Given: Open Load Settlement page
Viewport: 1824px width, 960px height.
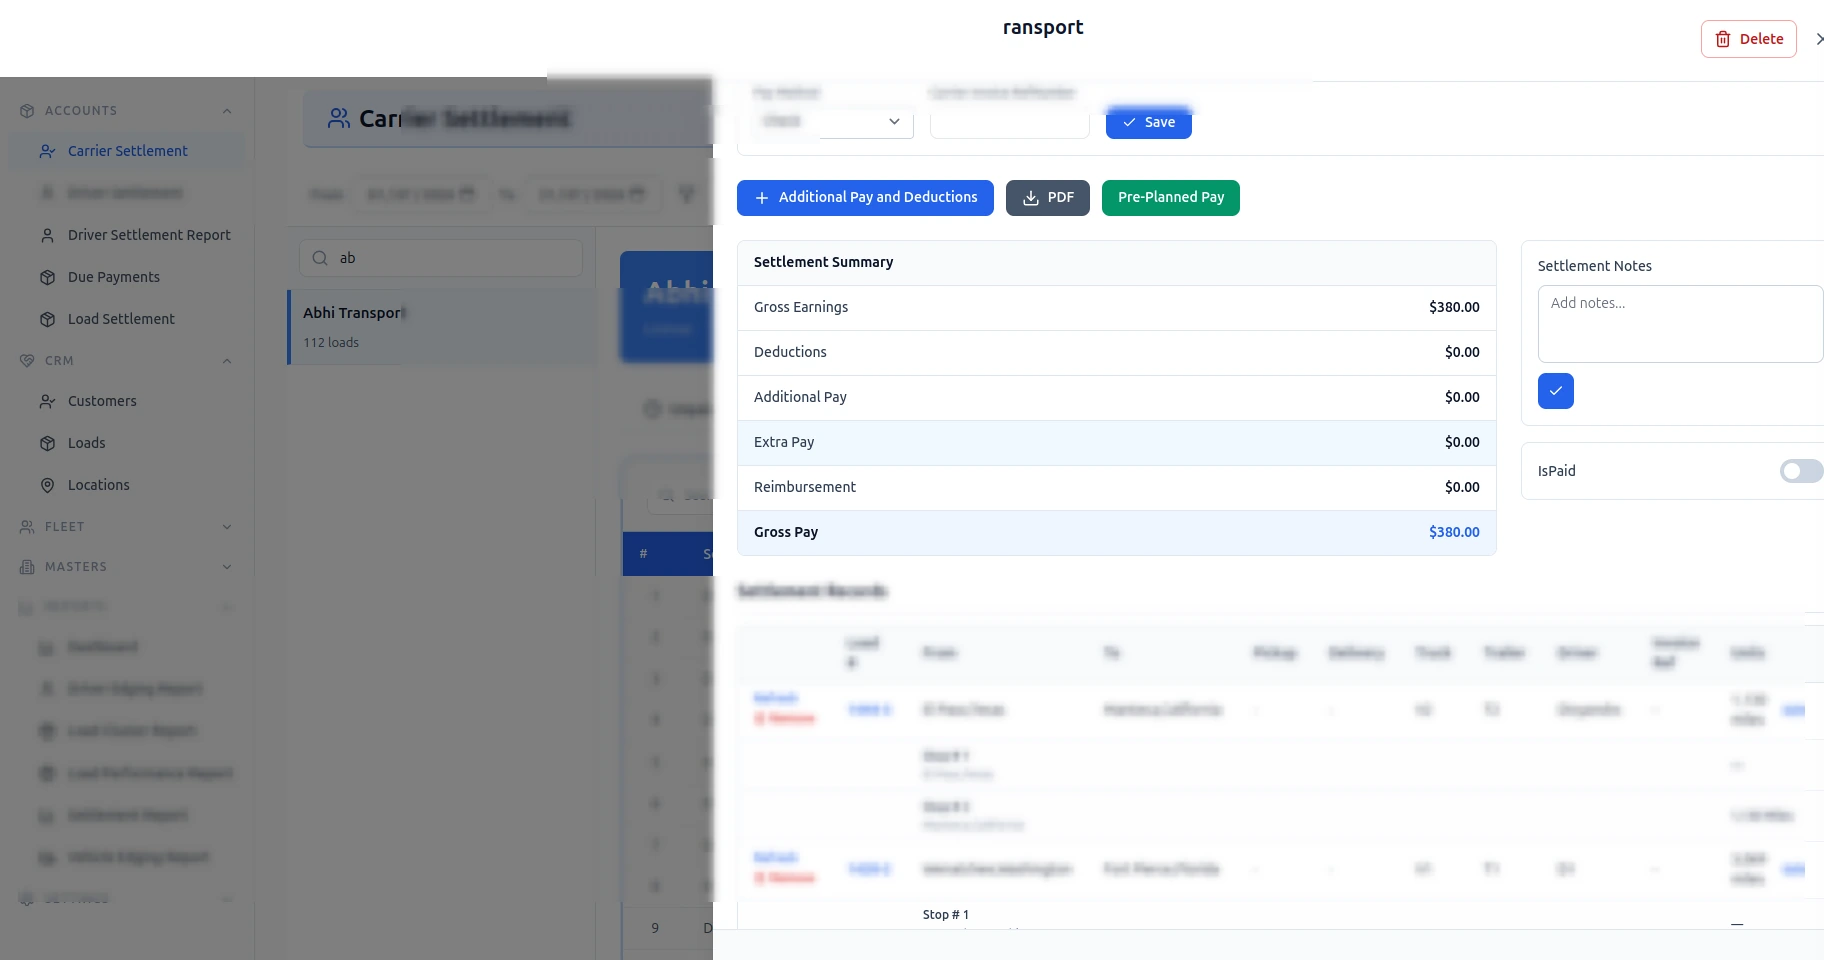Looking at the screenshot, I should 121,319.
